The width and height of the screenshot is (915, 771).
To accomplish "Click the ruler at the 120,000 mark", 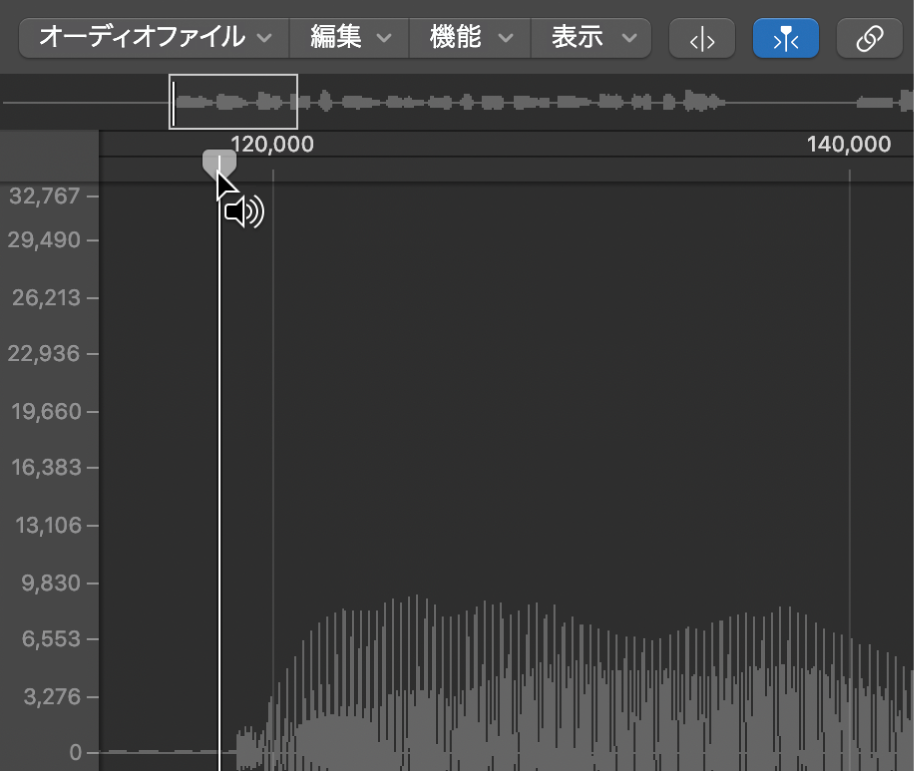I will [272, 144].
